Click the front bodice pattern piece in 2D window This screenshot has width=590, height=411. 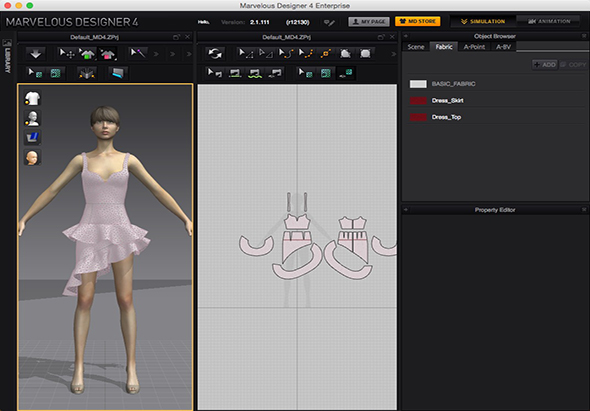pyautogui.click(x=297, y=222)
